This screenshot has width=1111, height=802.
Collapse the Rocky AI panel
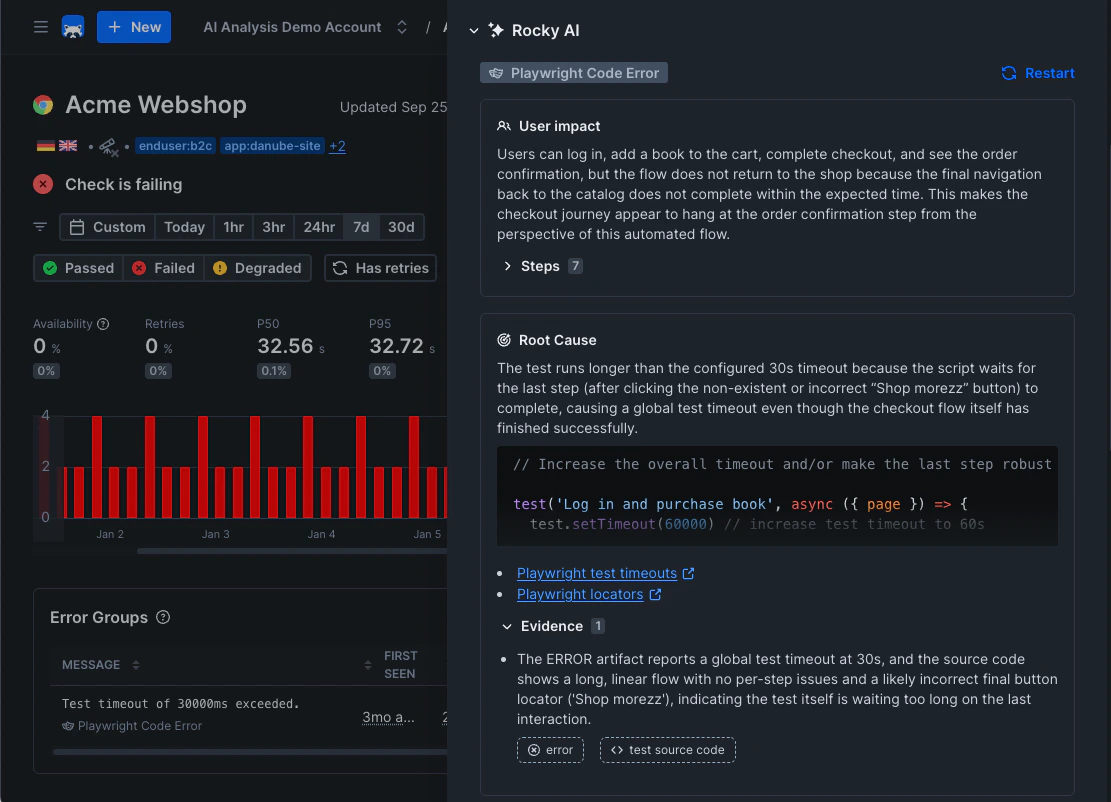point(473,31)
